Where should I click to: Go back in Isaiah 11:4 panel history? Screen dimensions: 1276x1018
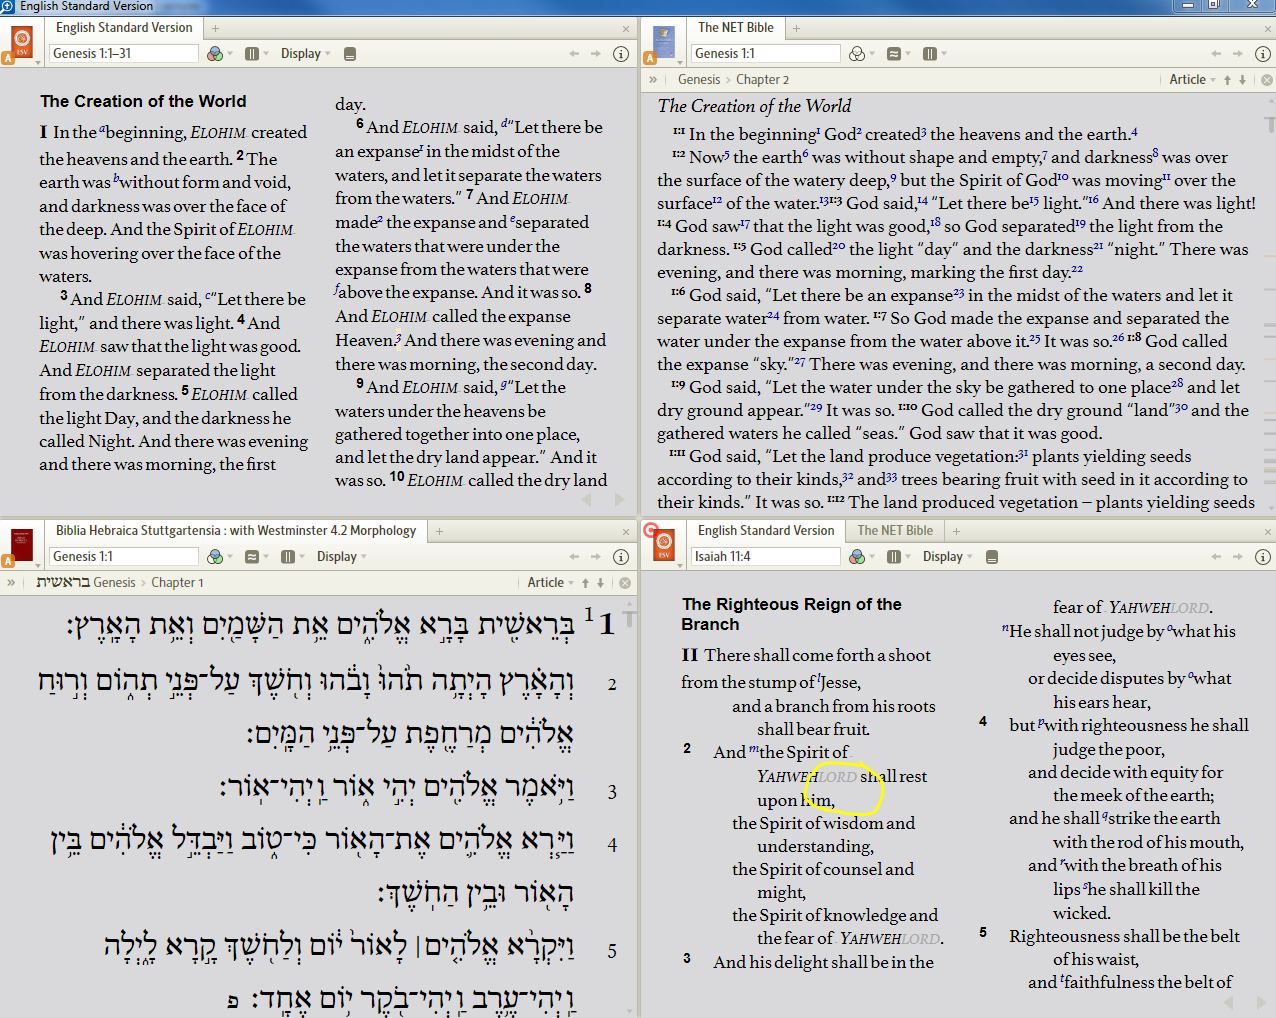1216,557
